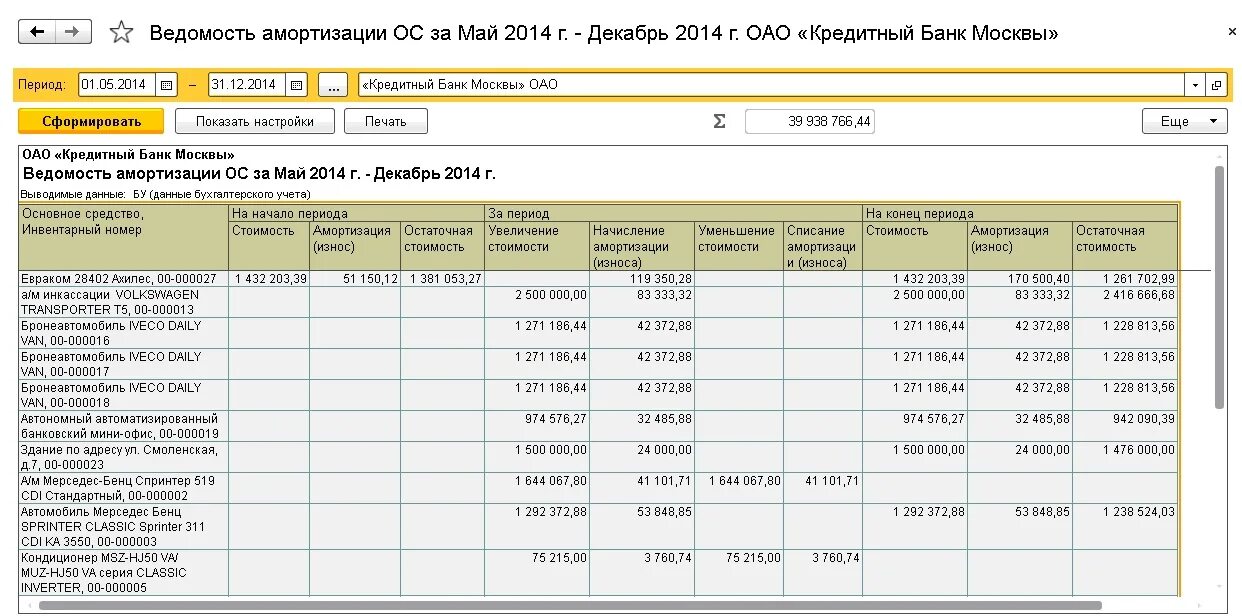Go forward with the right arrow button

click(73, 32)
